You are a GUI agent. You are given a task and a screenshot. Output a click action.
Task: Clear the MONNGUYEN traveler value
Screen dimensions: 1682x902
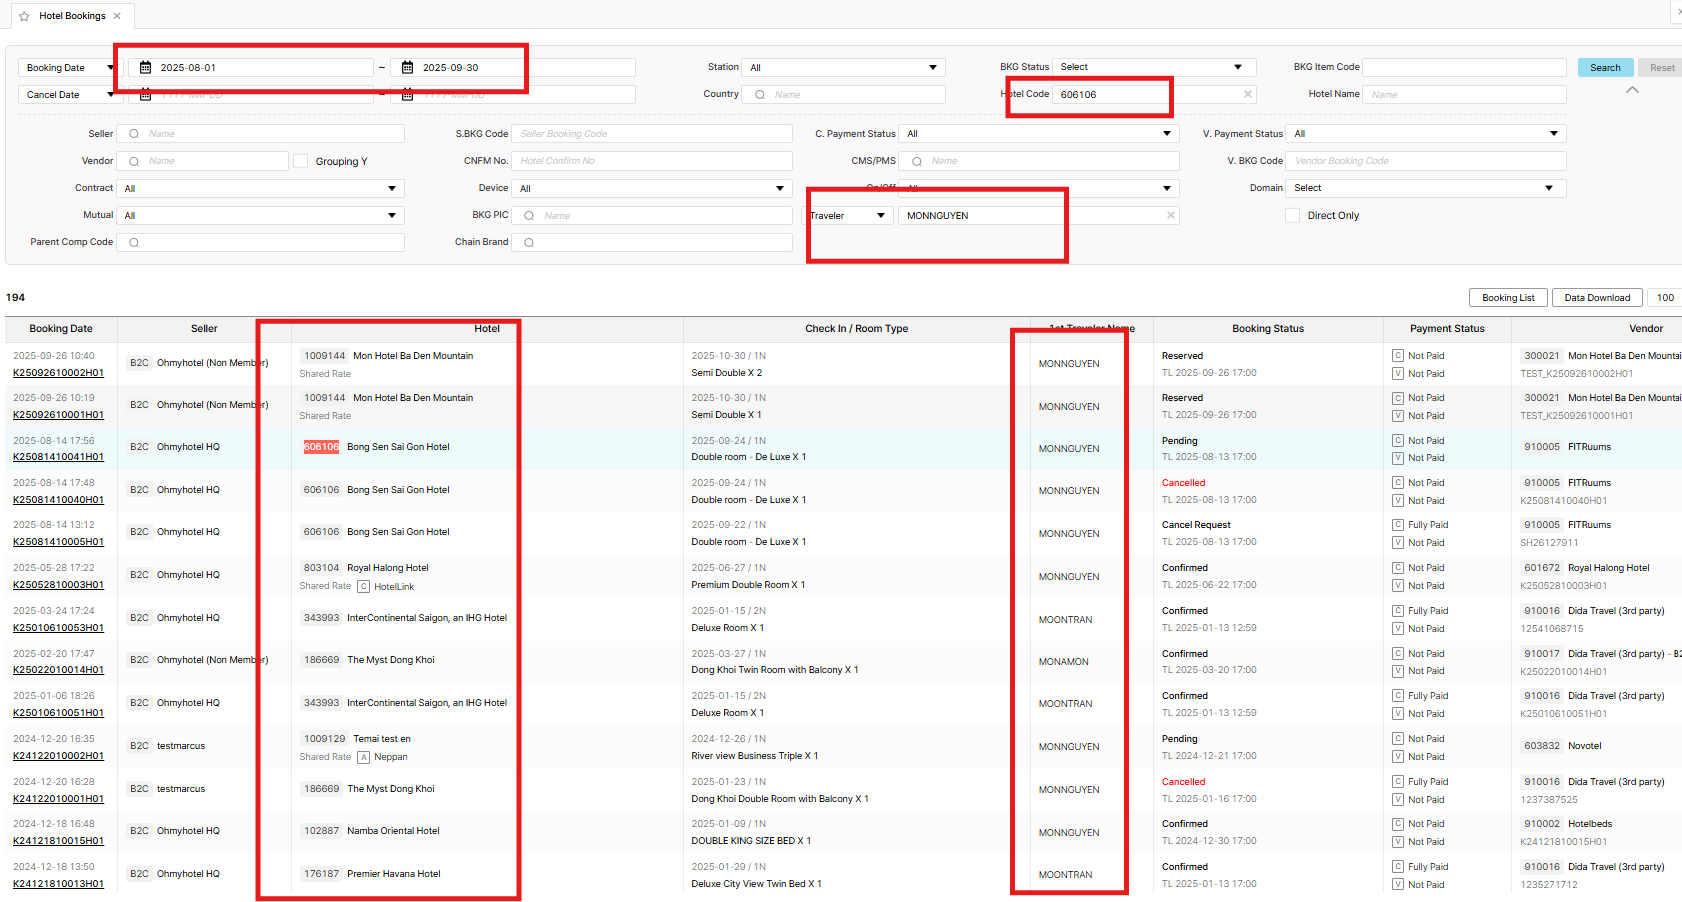pos(1170,216)
